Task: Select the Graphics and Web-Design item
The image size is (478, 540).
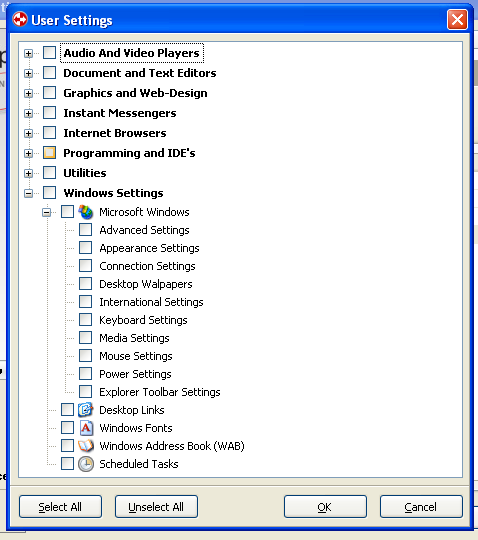Action: 135,93
